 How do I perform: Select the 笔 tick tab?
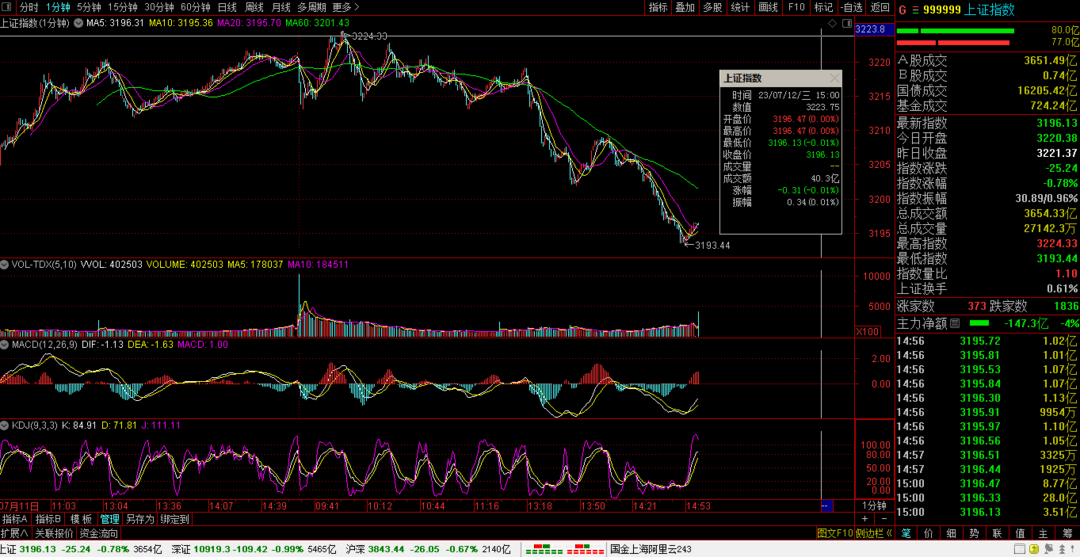click(906, 533)
